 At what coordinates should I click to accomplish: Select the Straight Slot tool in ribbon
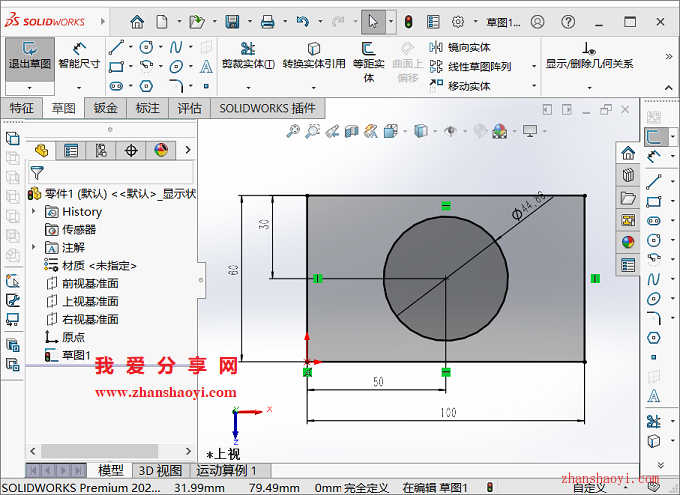point(116,86)
